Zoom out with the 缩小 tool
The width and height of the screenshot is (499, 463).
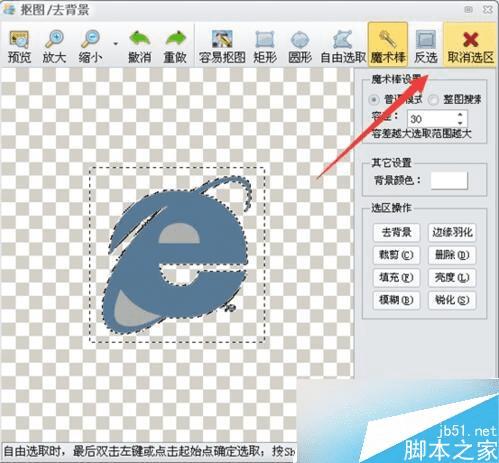coord(90,46)
